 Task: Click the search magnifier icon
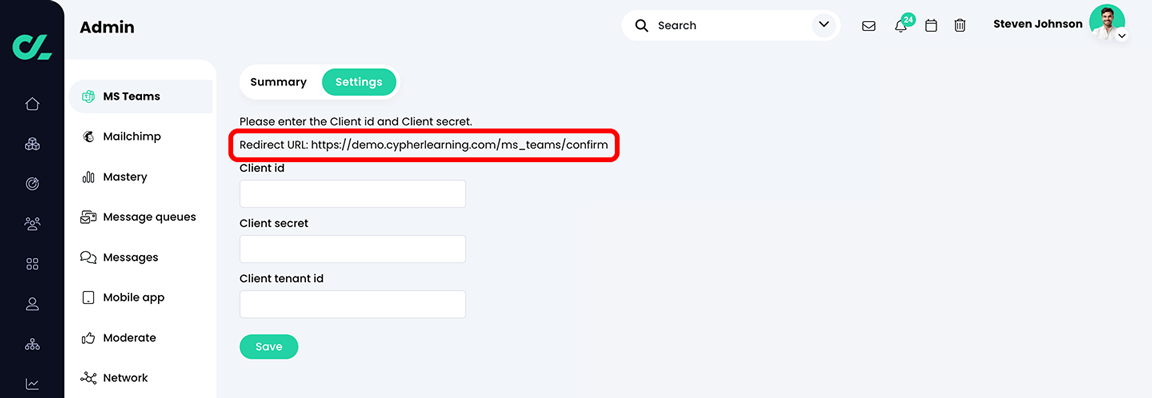click(x=642, y=26)
